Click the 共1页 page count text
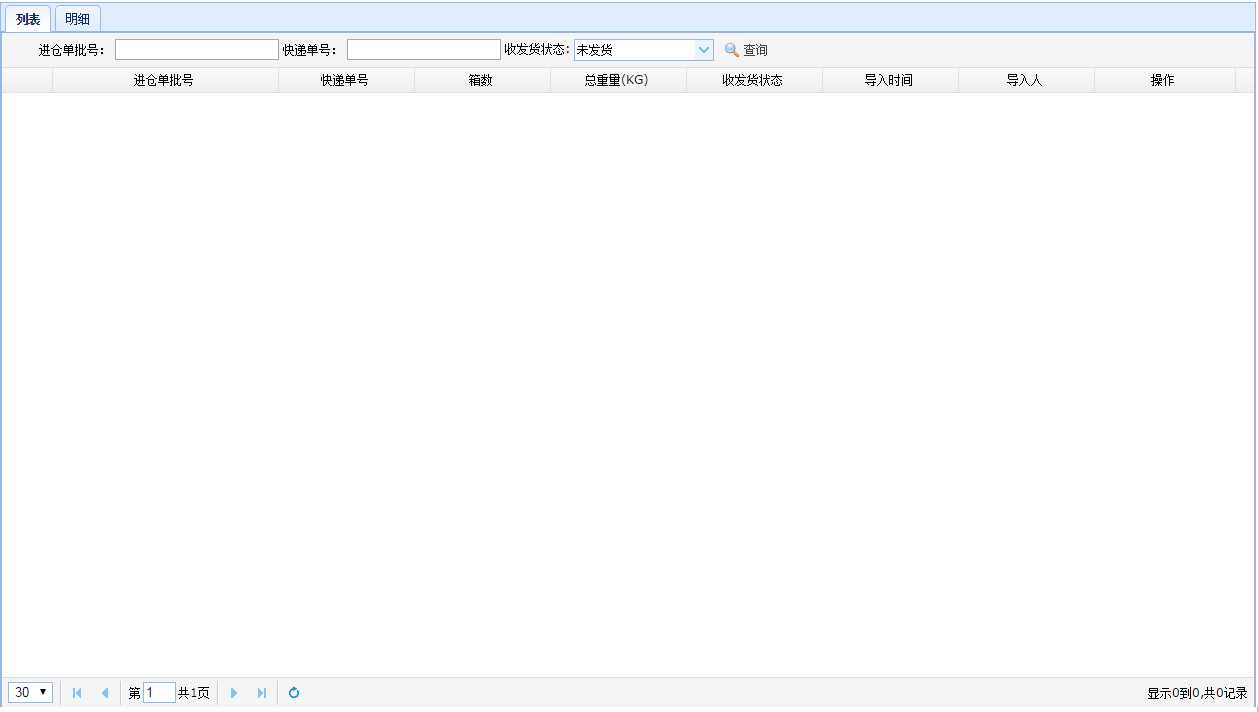Image resolution: width=1258 pixels, height=712 pixels. point(194,693)
